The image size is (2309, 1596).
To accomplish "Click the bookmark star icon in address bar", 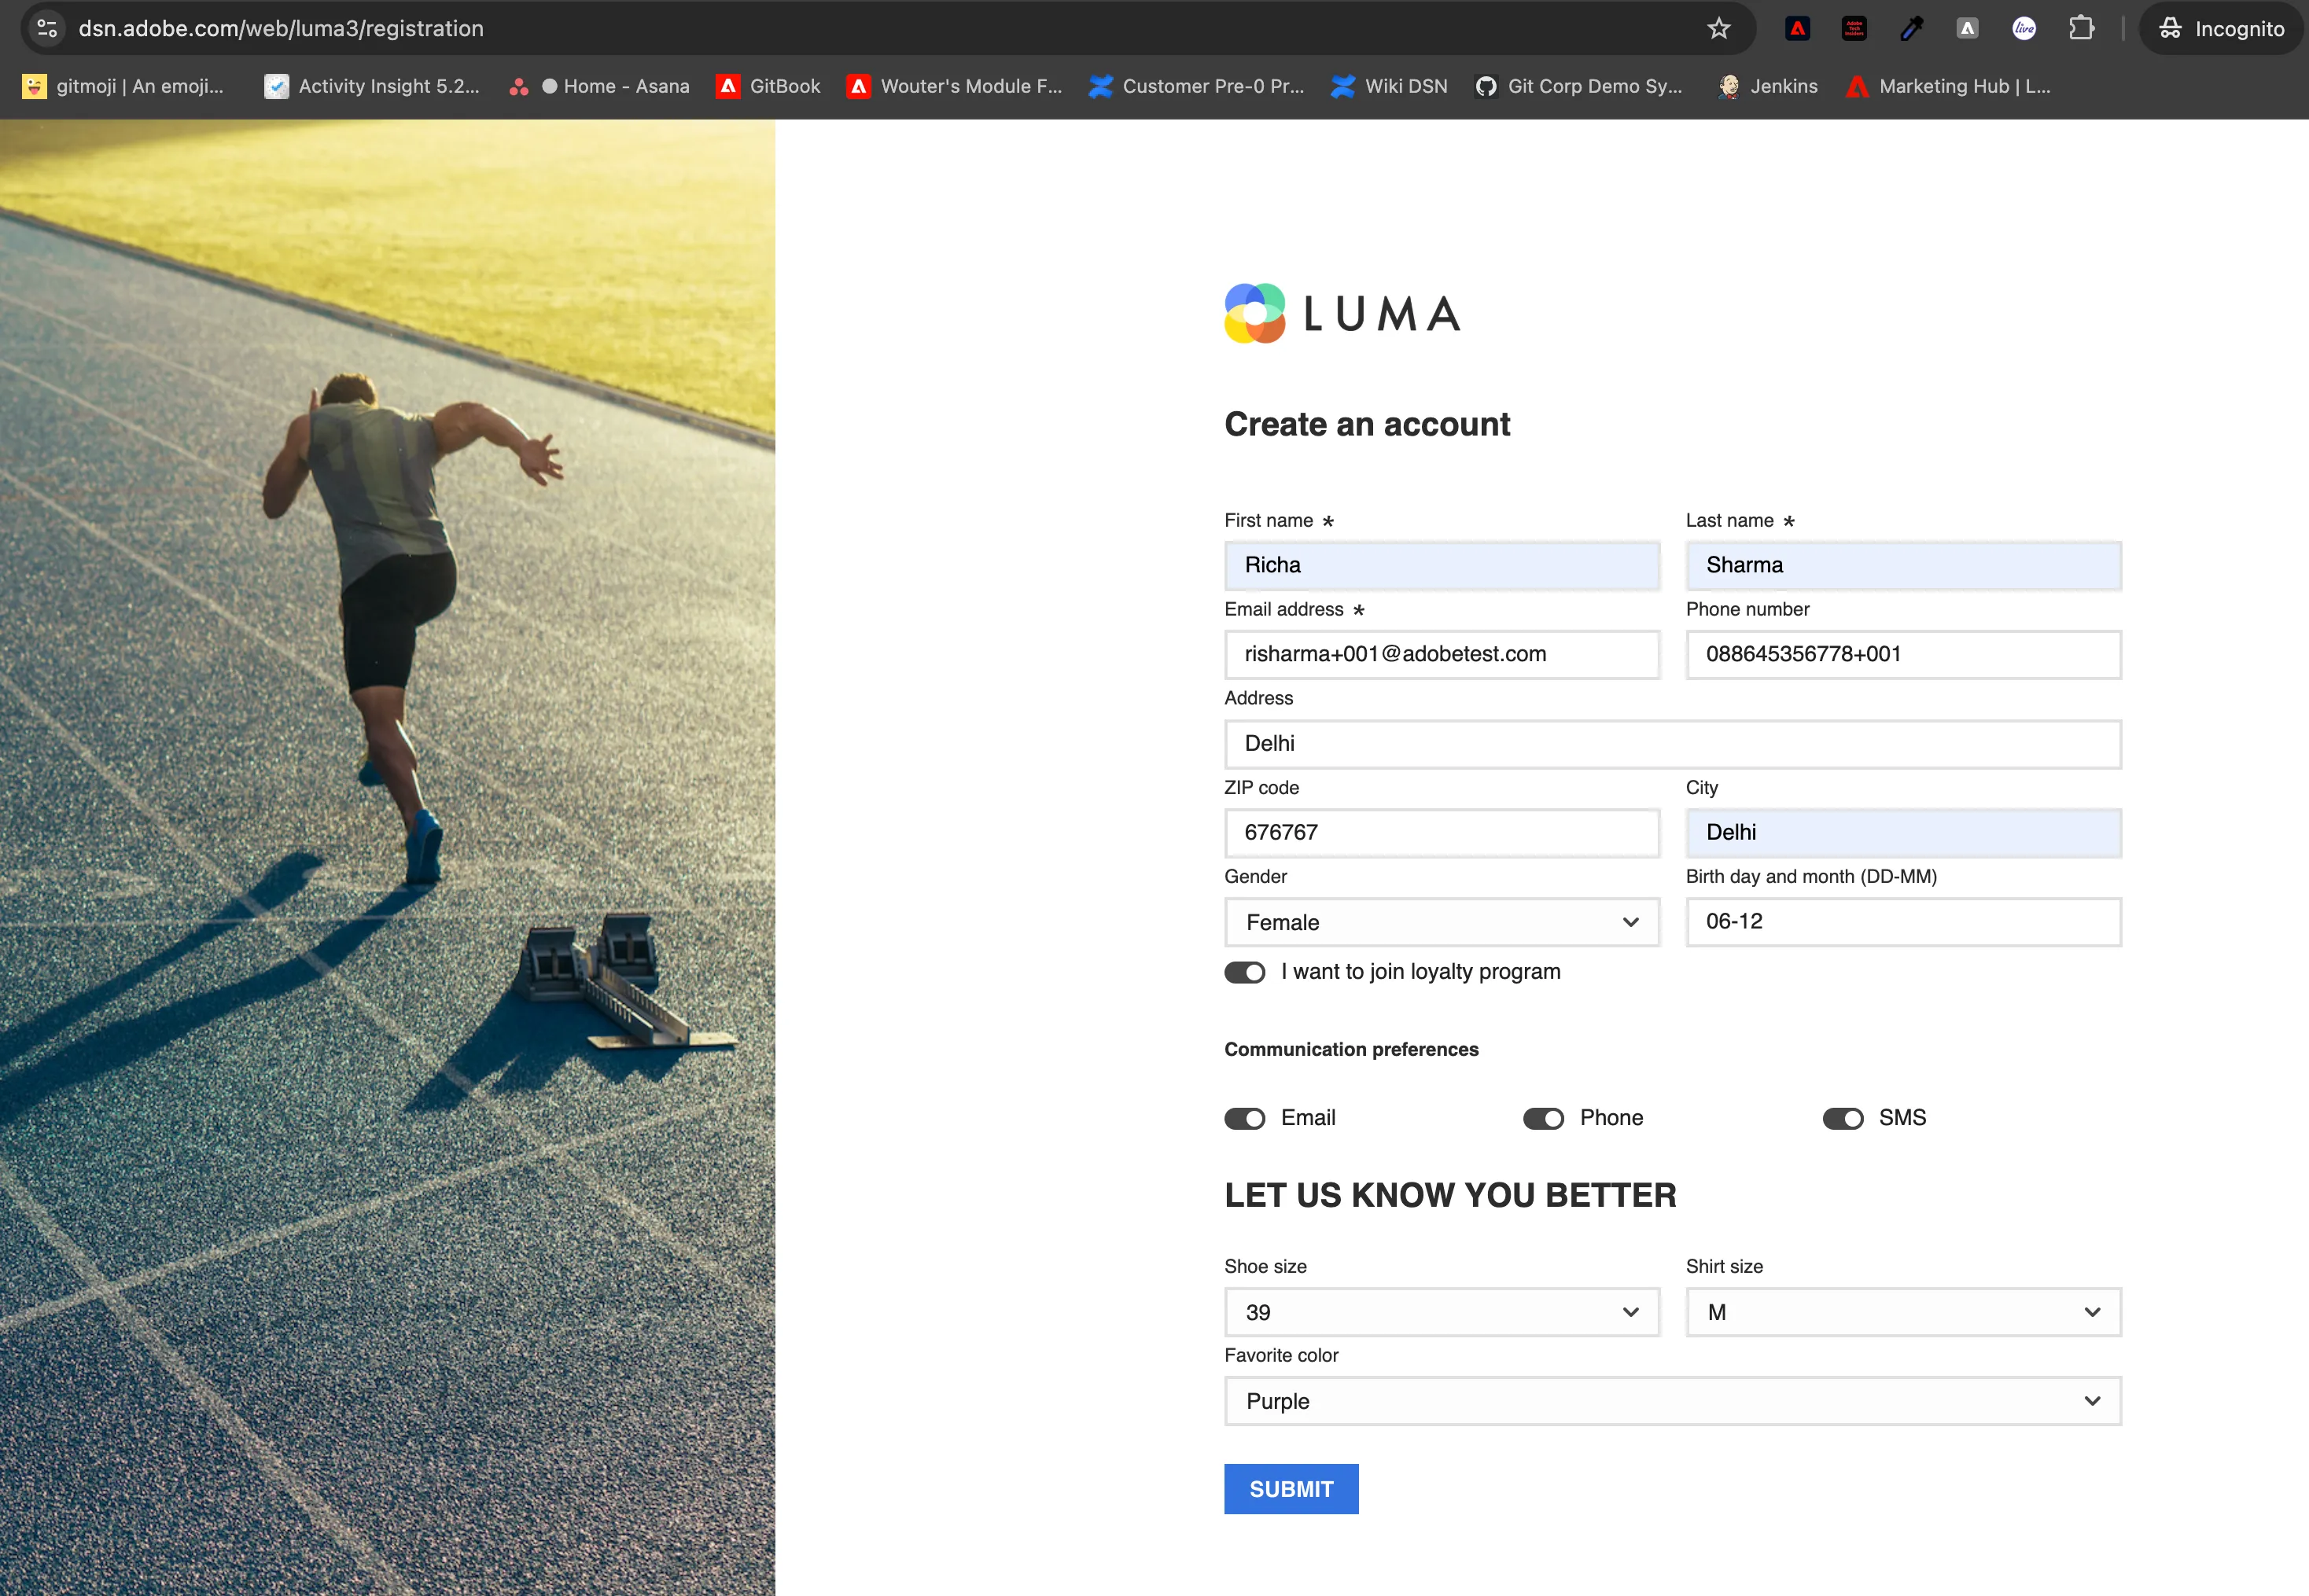I will click(x=1718, y=28).
